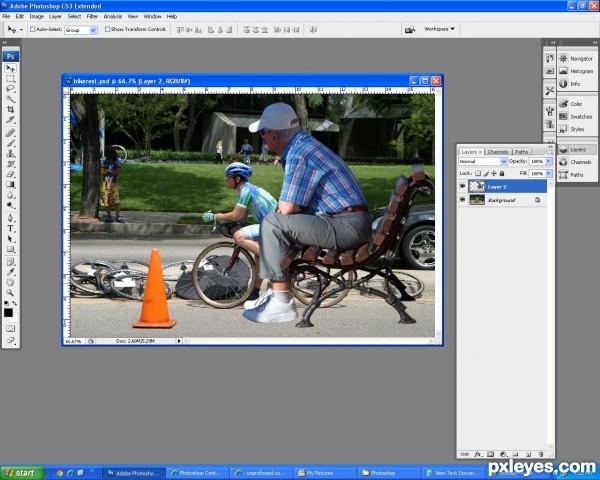Viewport: 600px width, 480px height.
Task: Enable Show Transform Controls checkbox
Action: click(108, 29)
